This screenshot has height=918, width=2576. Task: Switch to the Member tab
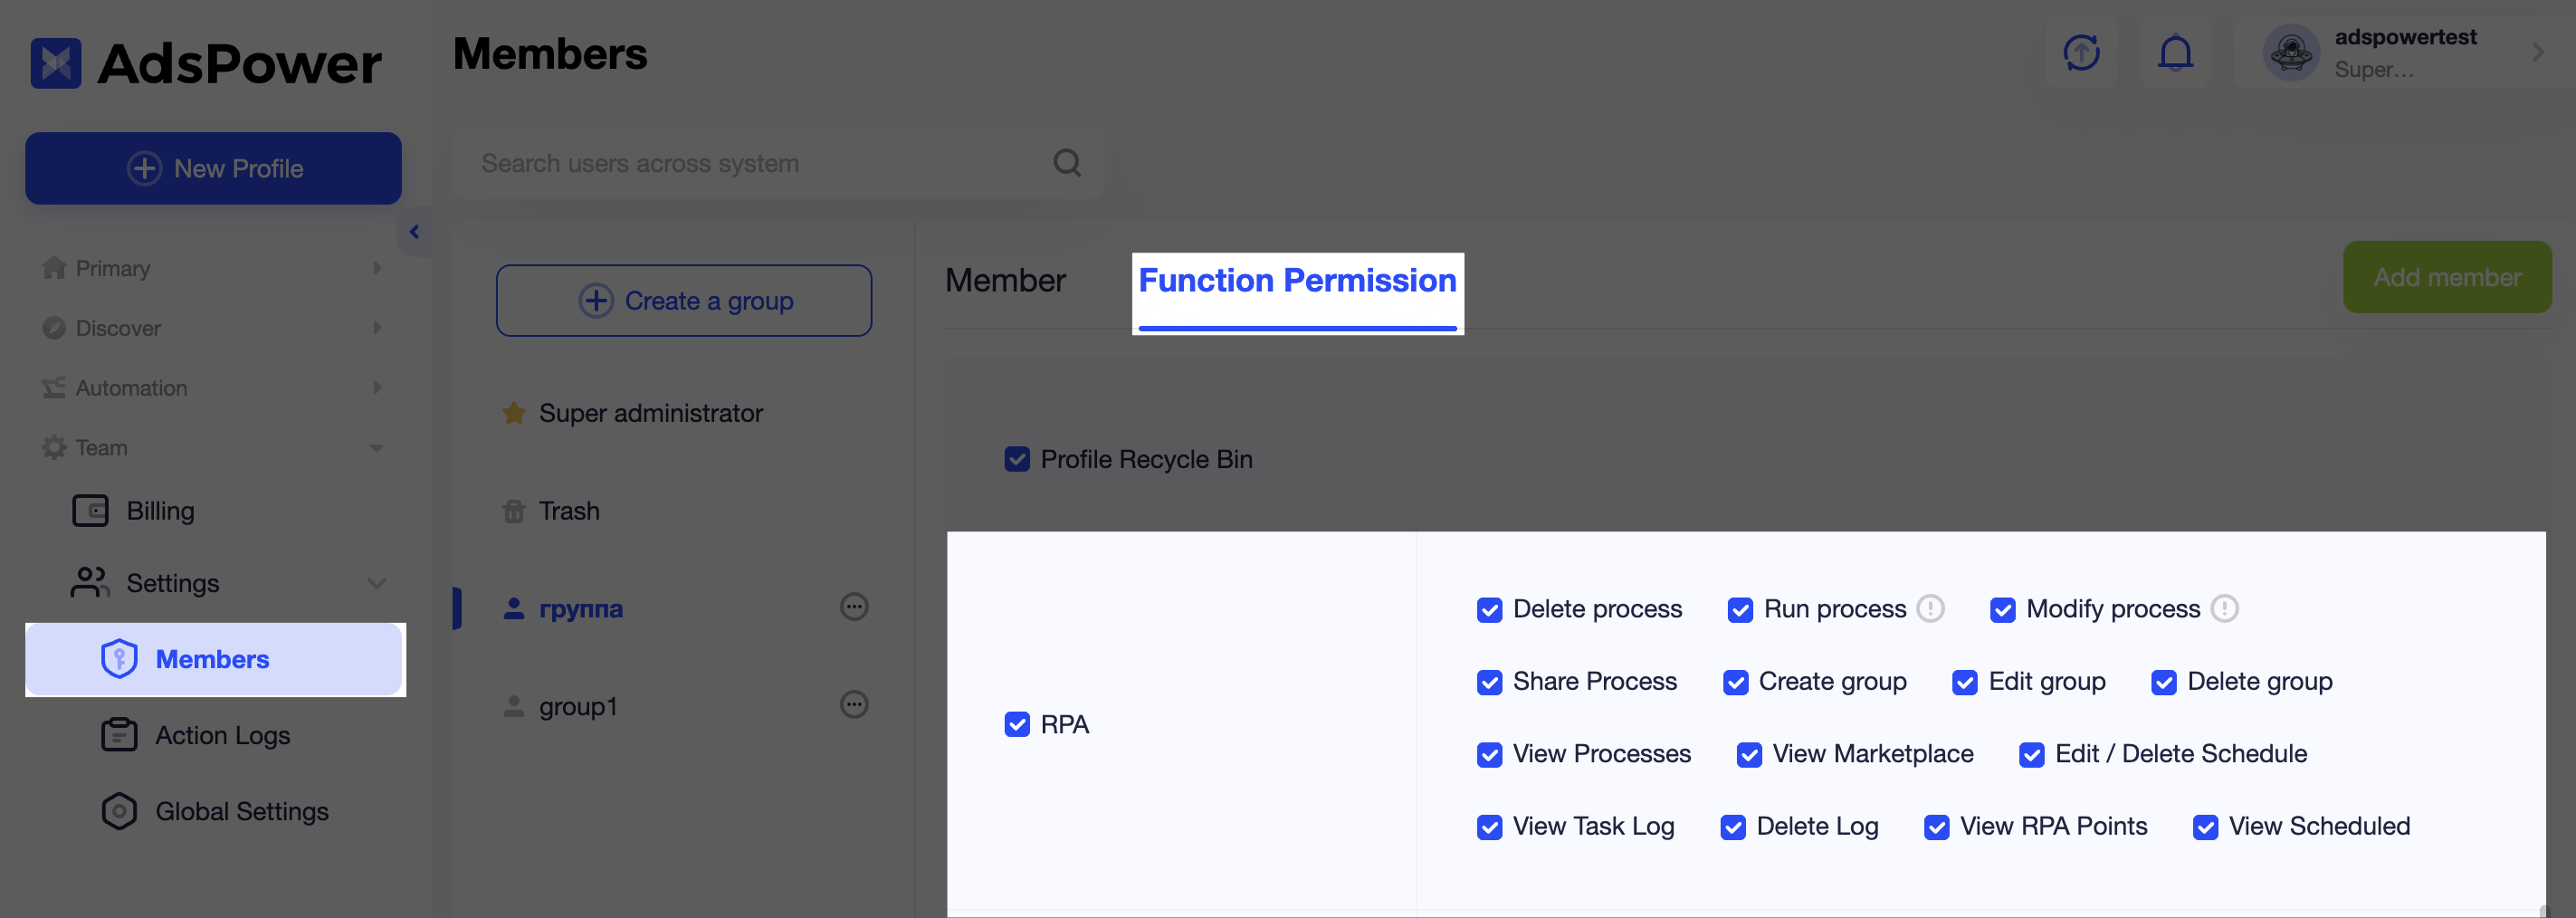1005,281
